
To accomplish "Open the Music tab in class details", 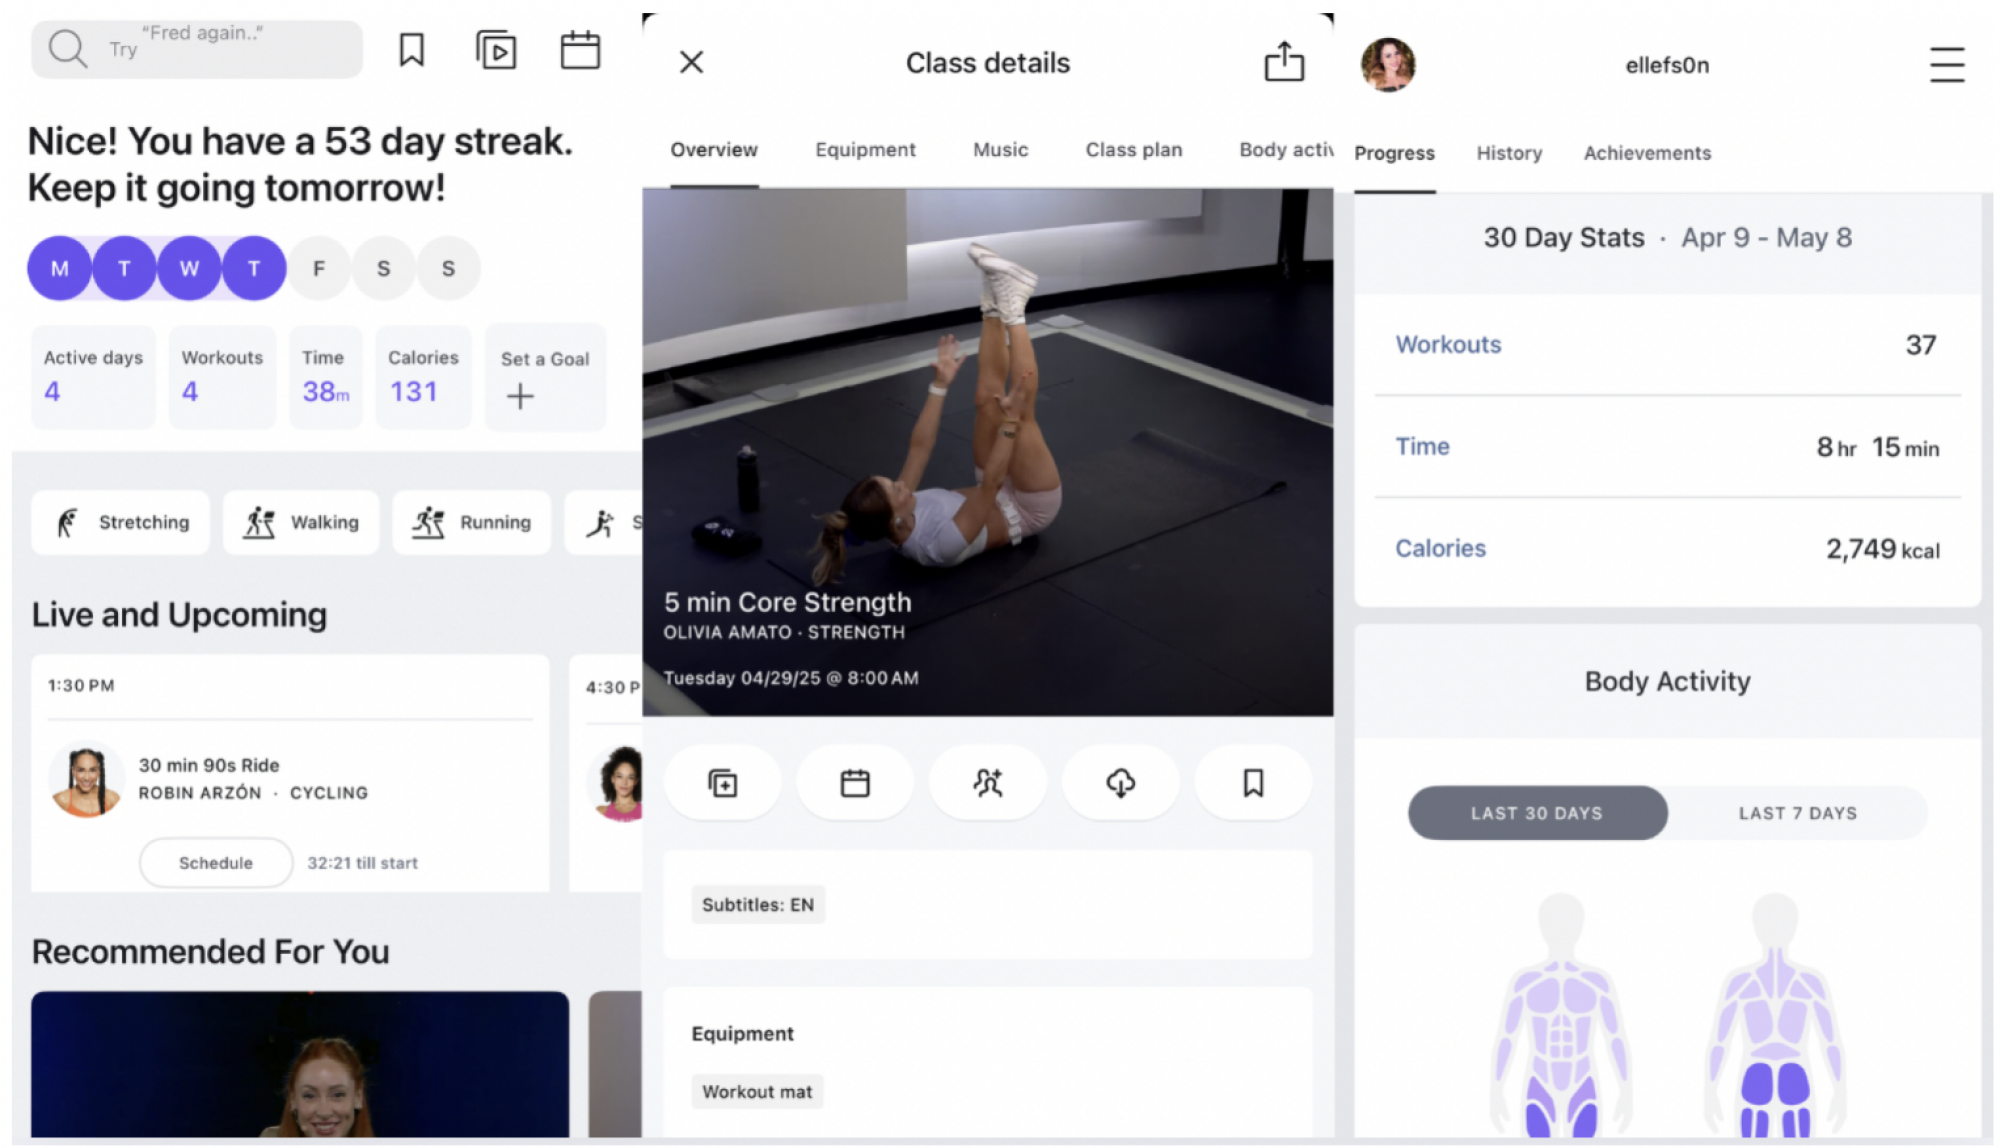I will point(999,150).
